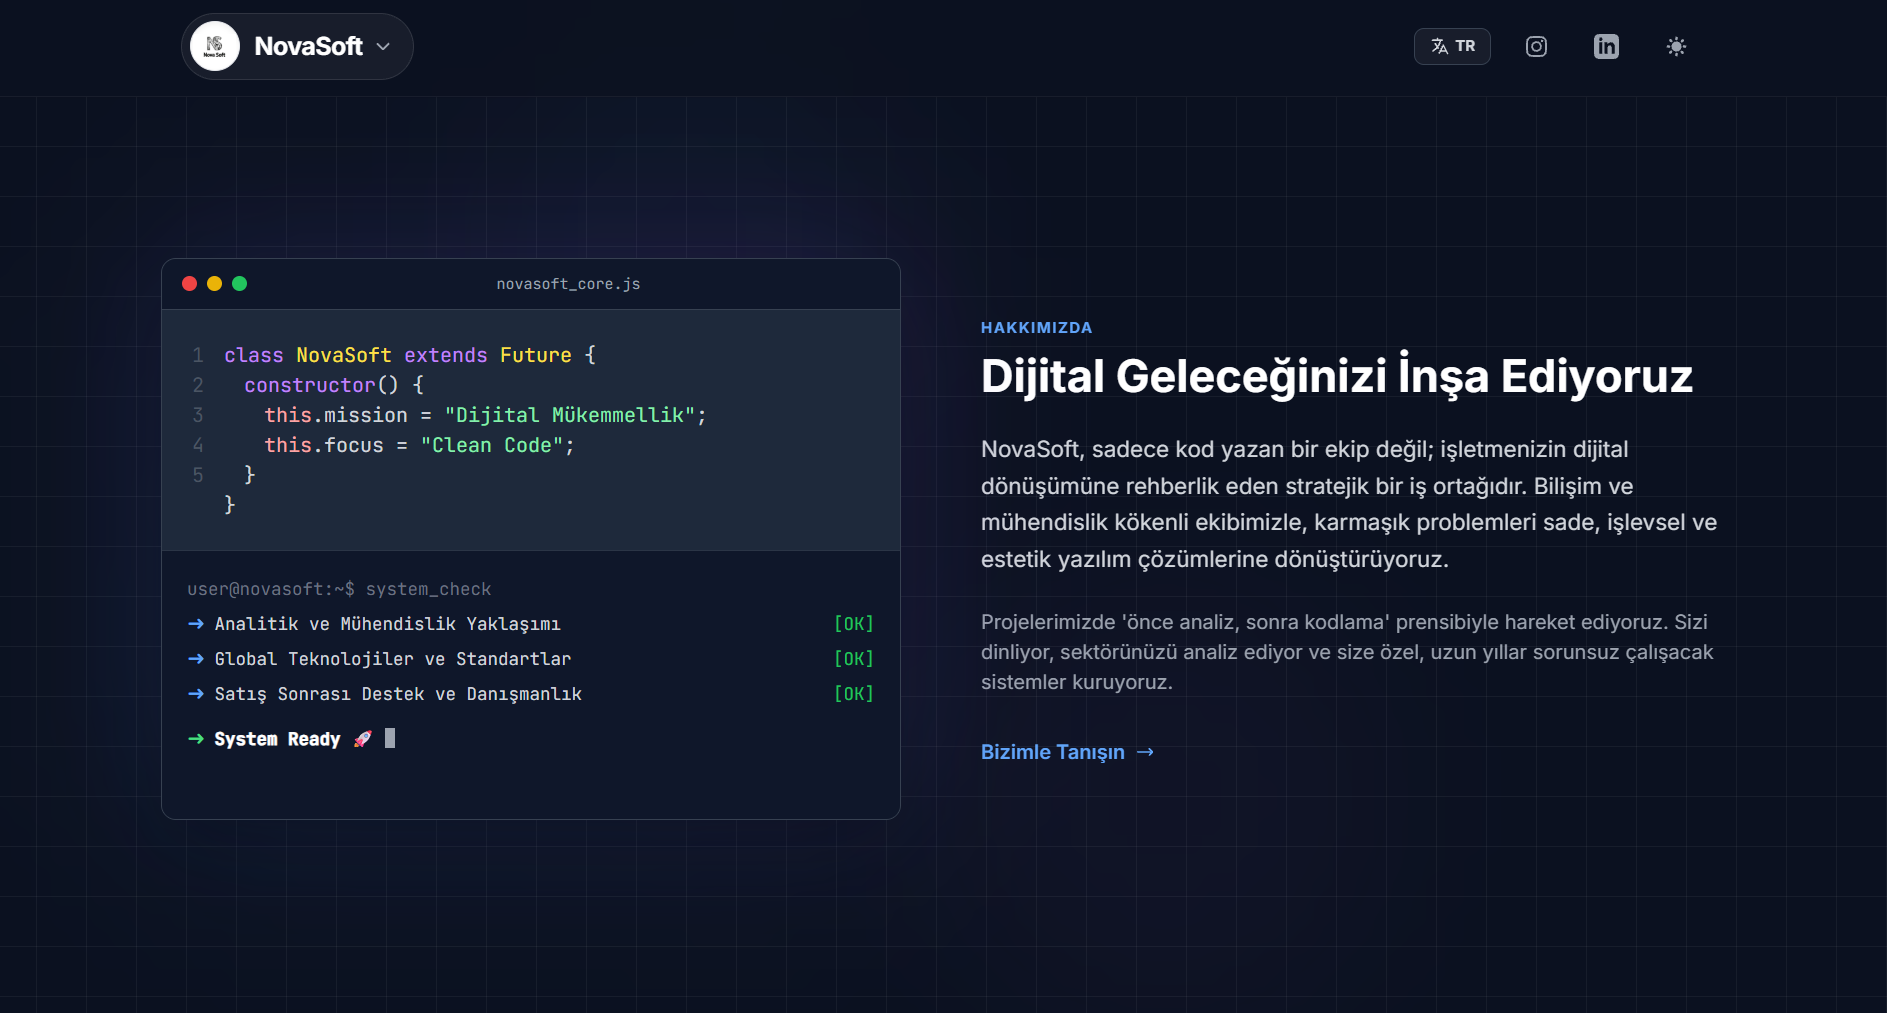1887x1013 pixels.
Task: Click the user@novasoft system_check prompt line
Action: click(339, 589)
